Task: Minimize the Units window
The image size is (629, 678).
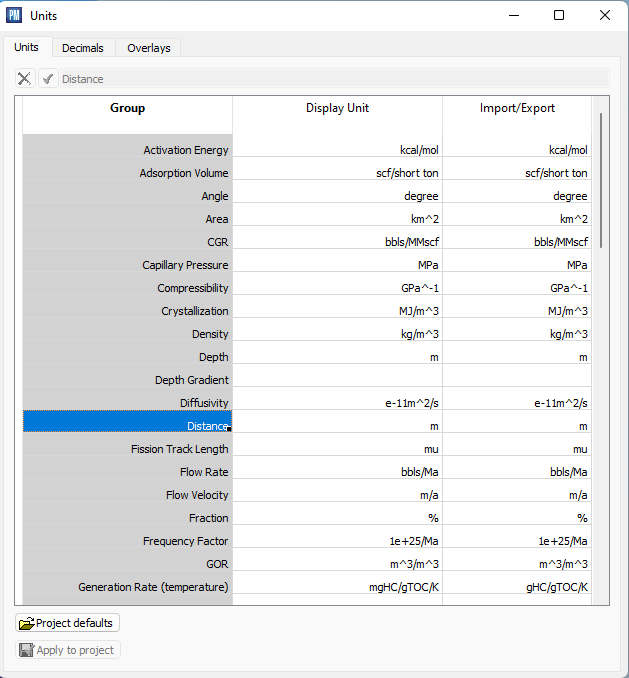Action: (x=514, y=15)
